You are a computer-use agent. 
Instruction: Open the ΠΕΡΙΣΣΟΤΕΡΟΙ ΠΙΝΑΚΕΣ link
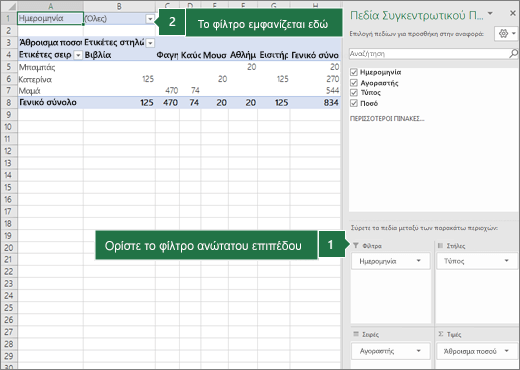click(387, 119)
